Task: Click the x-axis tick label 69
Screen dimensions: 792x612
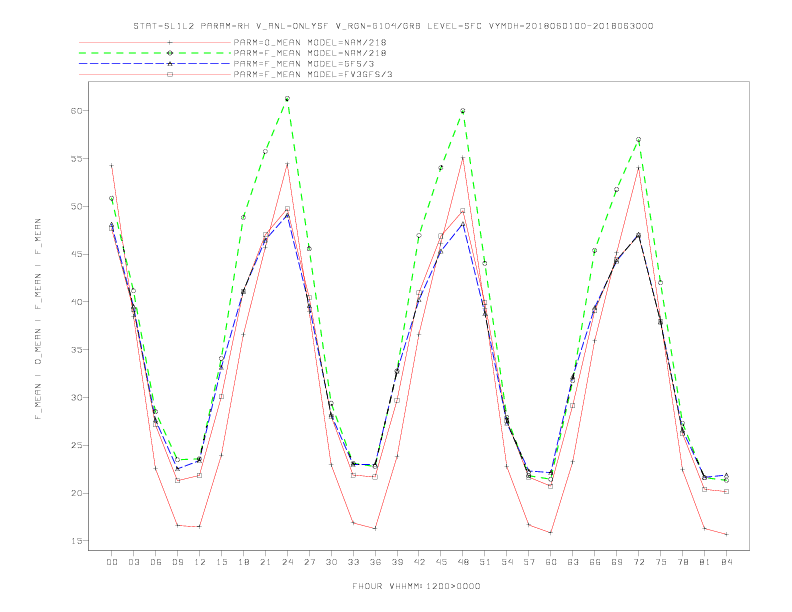Action: coord(617,562)
